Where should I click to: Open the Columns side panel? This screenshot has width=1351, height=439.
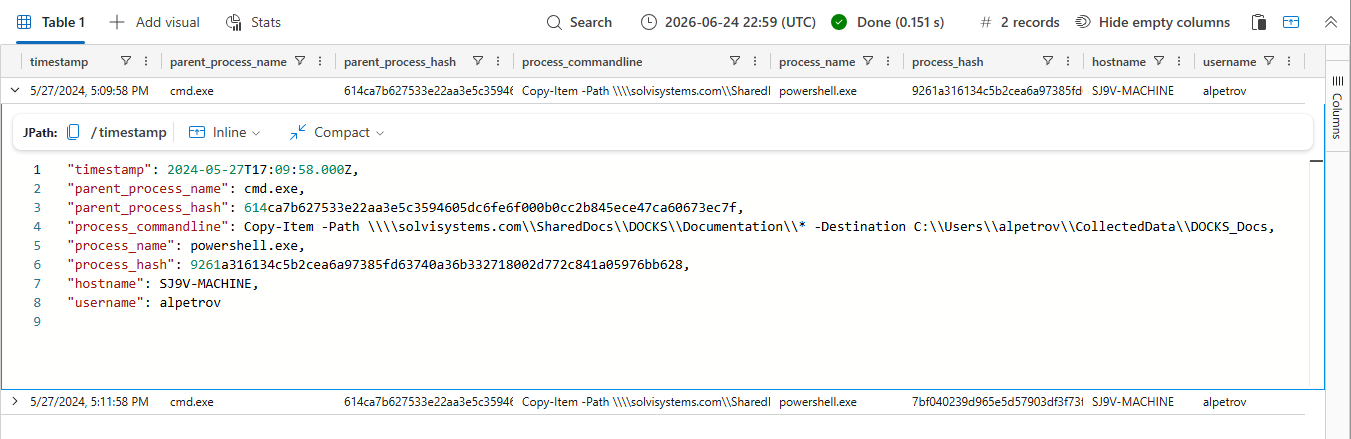[1337, 108]
